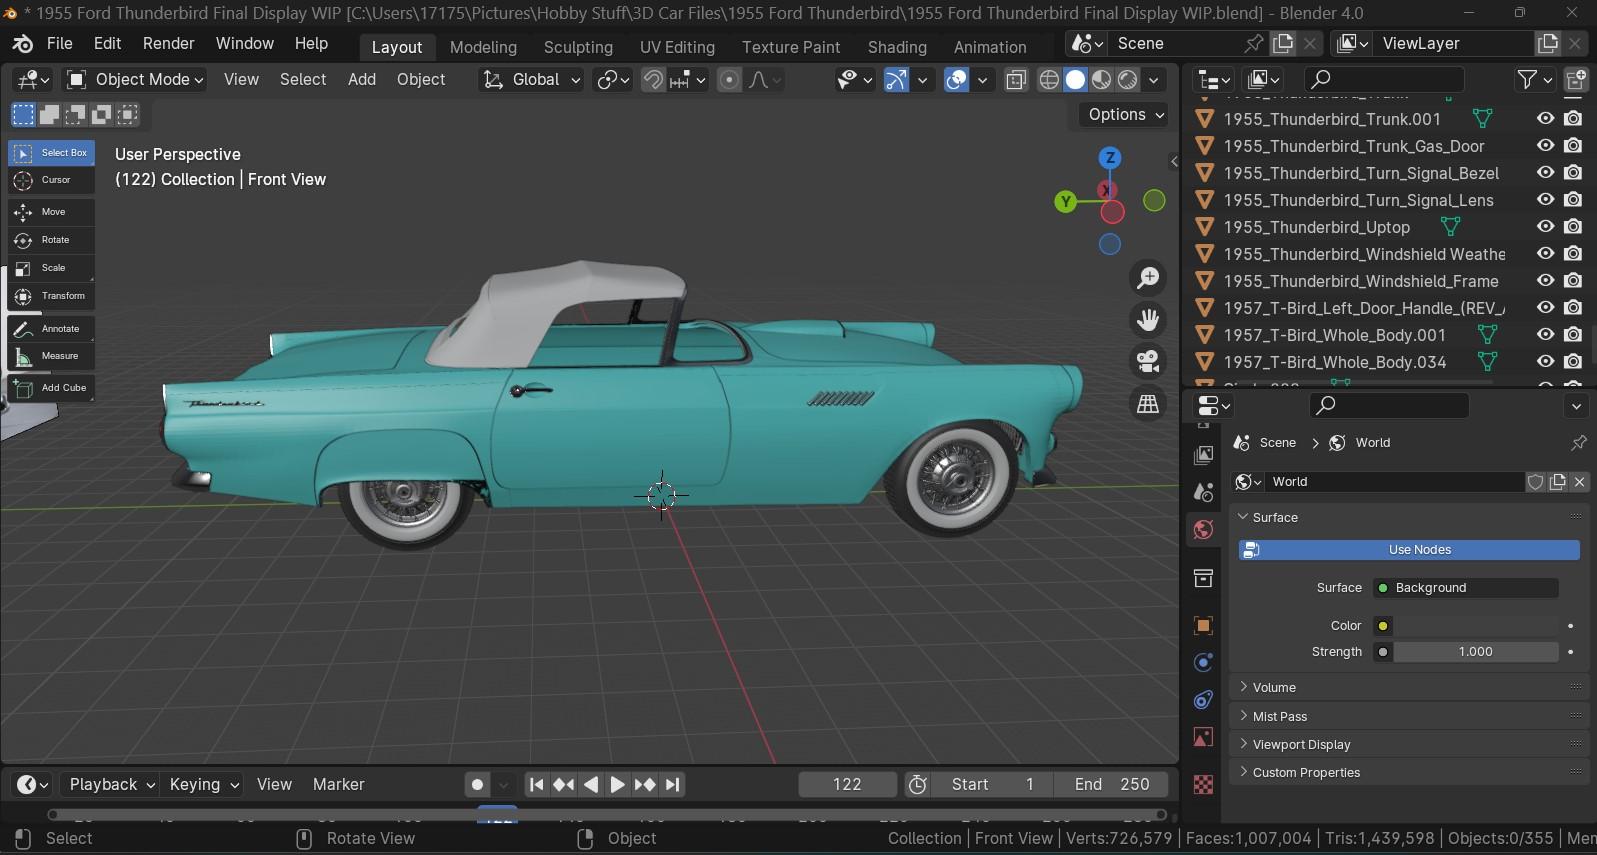Jump to the start frame
Screen dimensions: 1597x855
coord(537,785)
